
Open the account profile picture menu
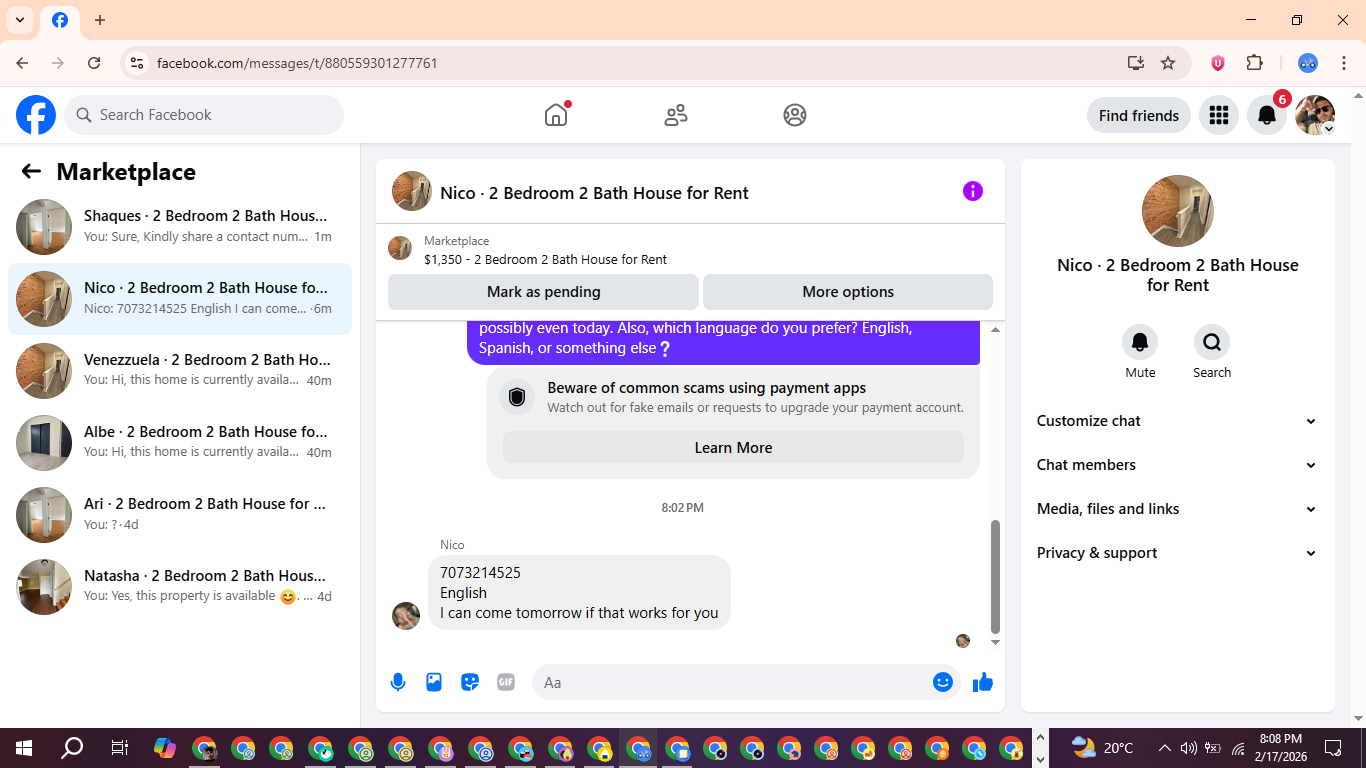pos(1315,115)
